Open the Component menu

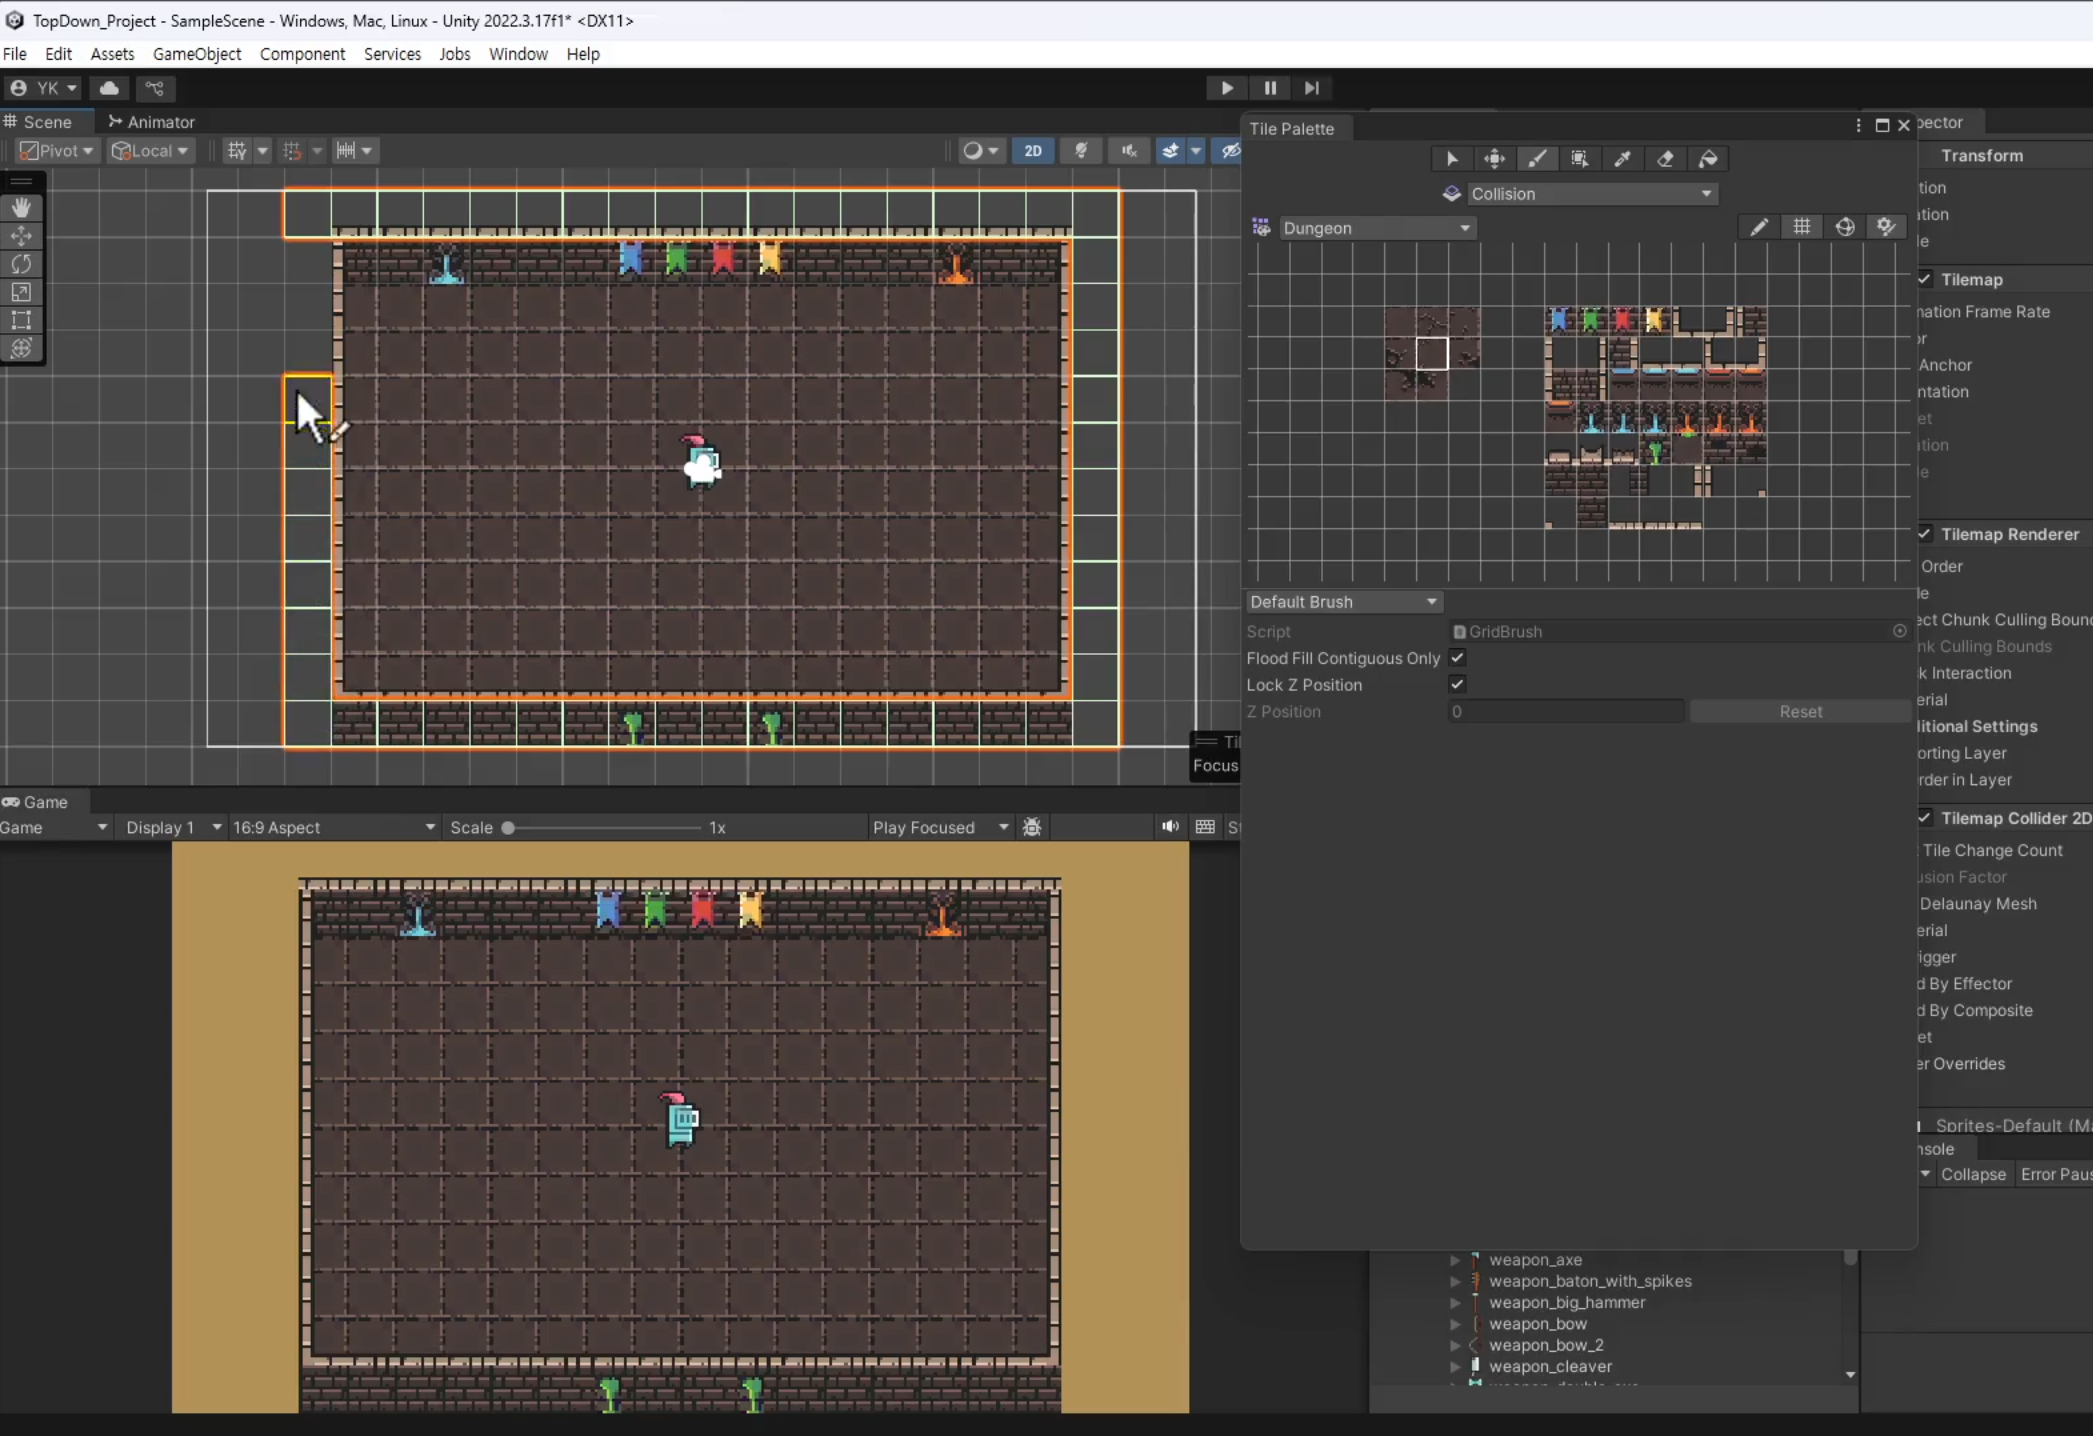click(x=302, y=54)
